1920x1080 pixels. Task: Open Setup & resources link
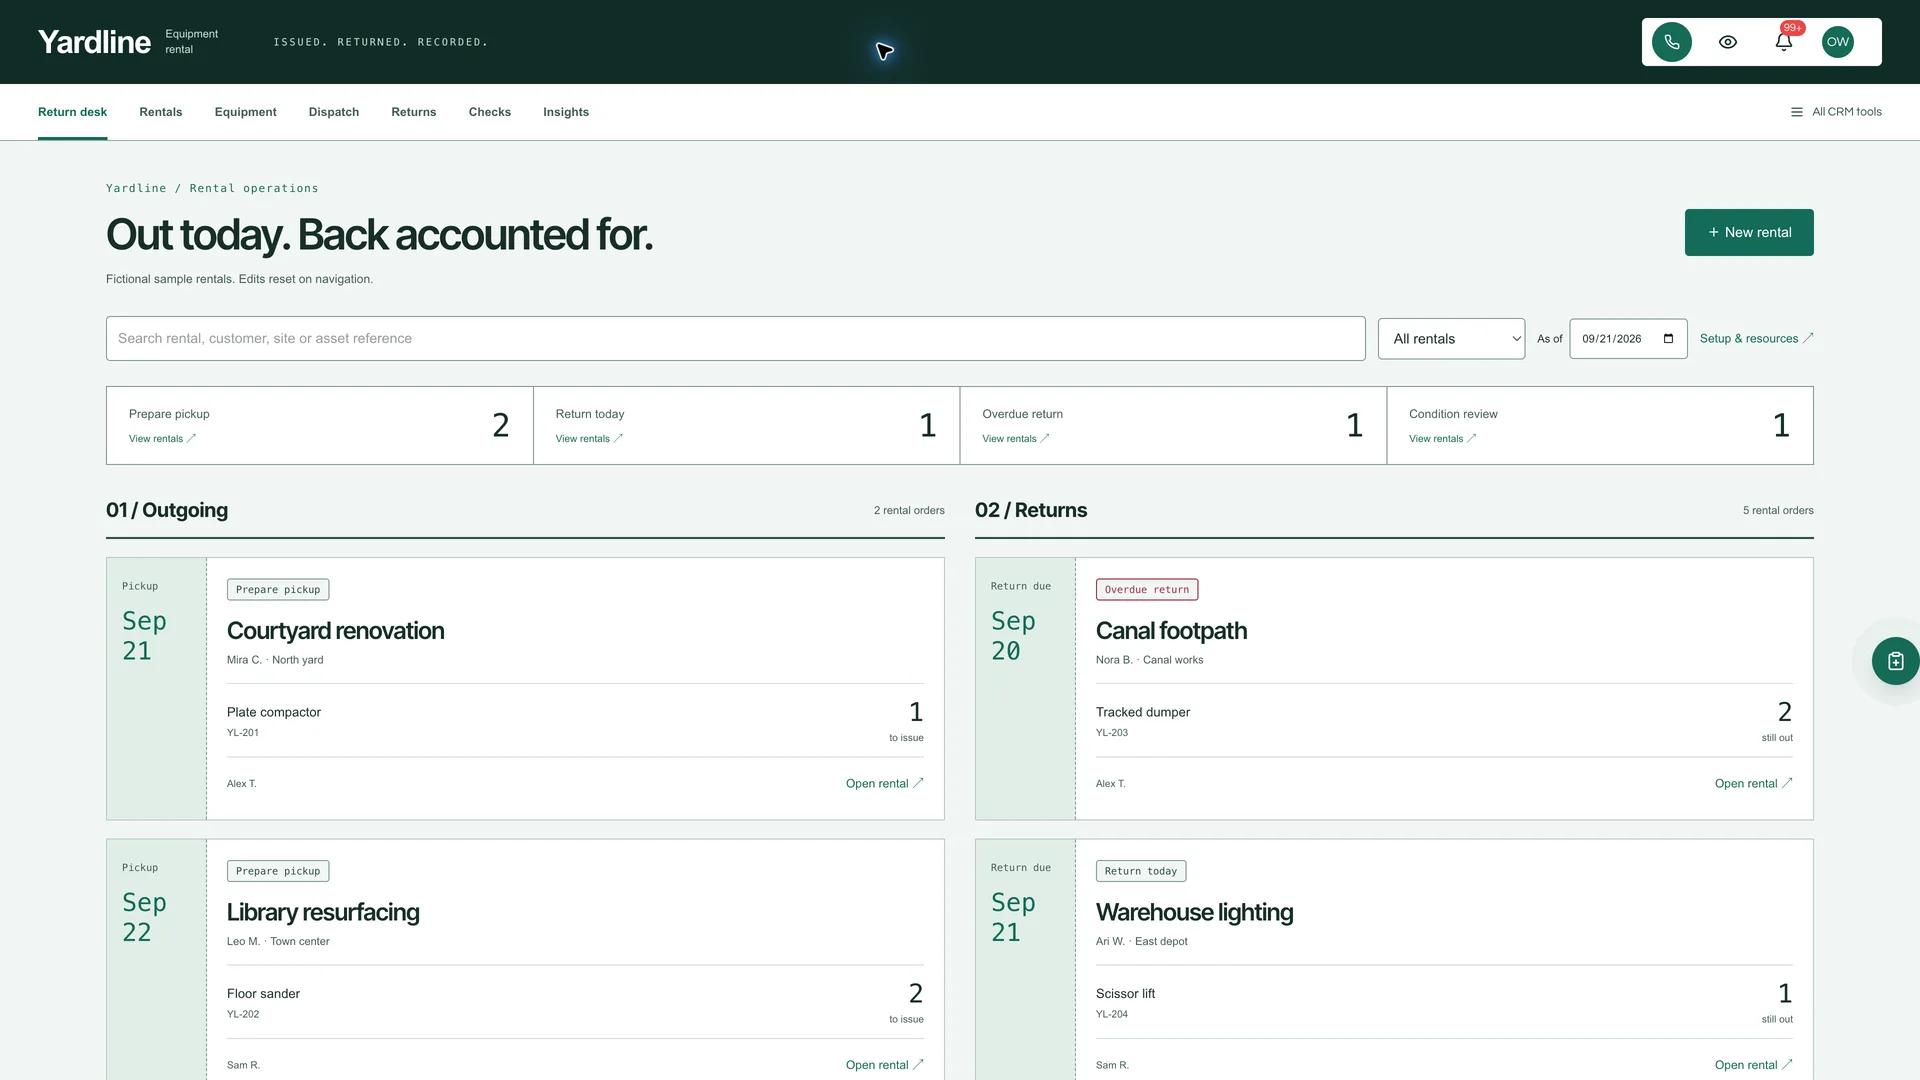(1756, 339)
